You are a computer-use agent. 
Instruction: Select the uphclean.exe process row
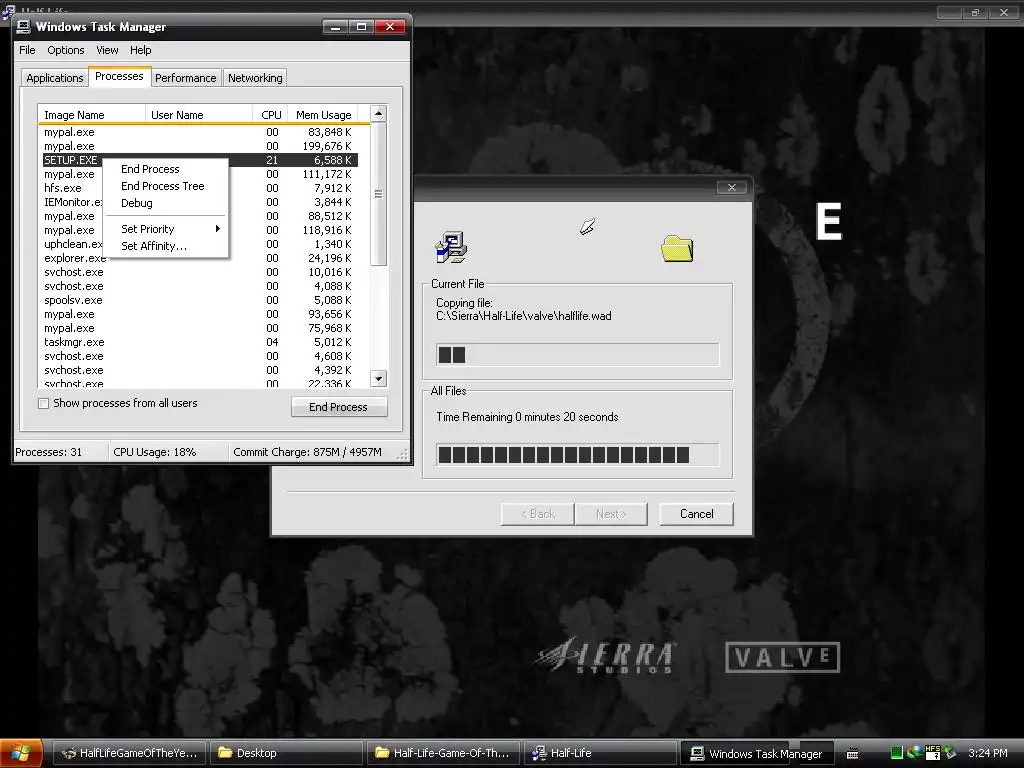[200, 244]
